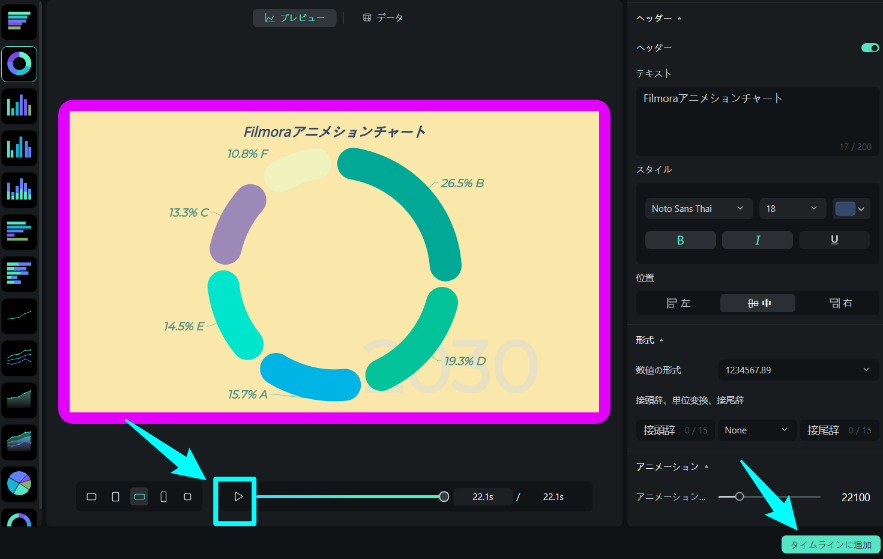Screen dimensions: 883x559
Task: Select the single line chart icon
Action: pyautogui.click(x=19, y=316)
